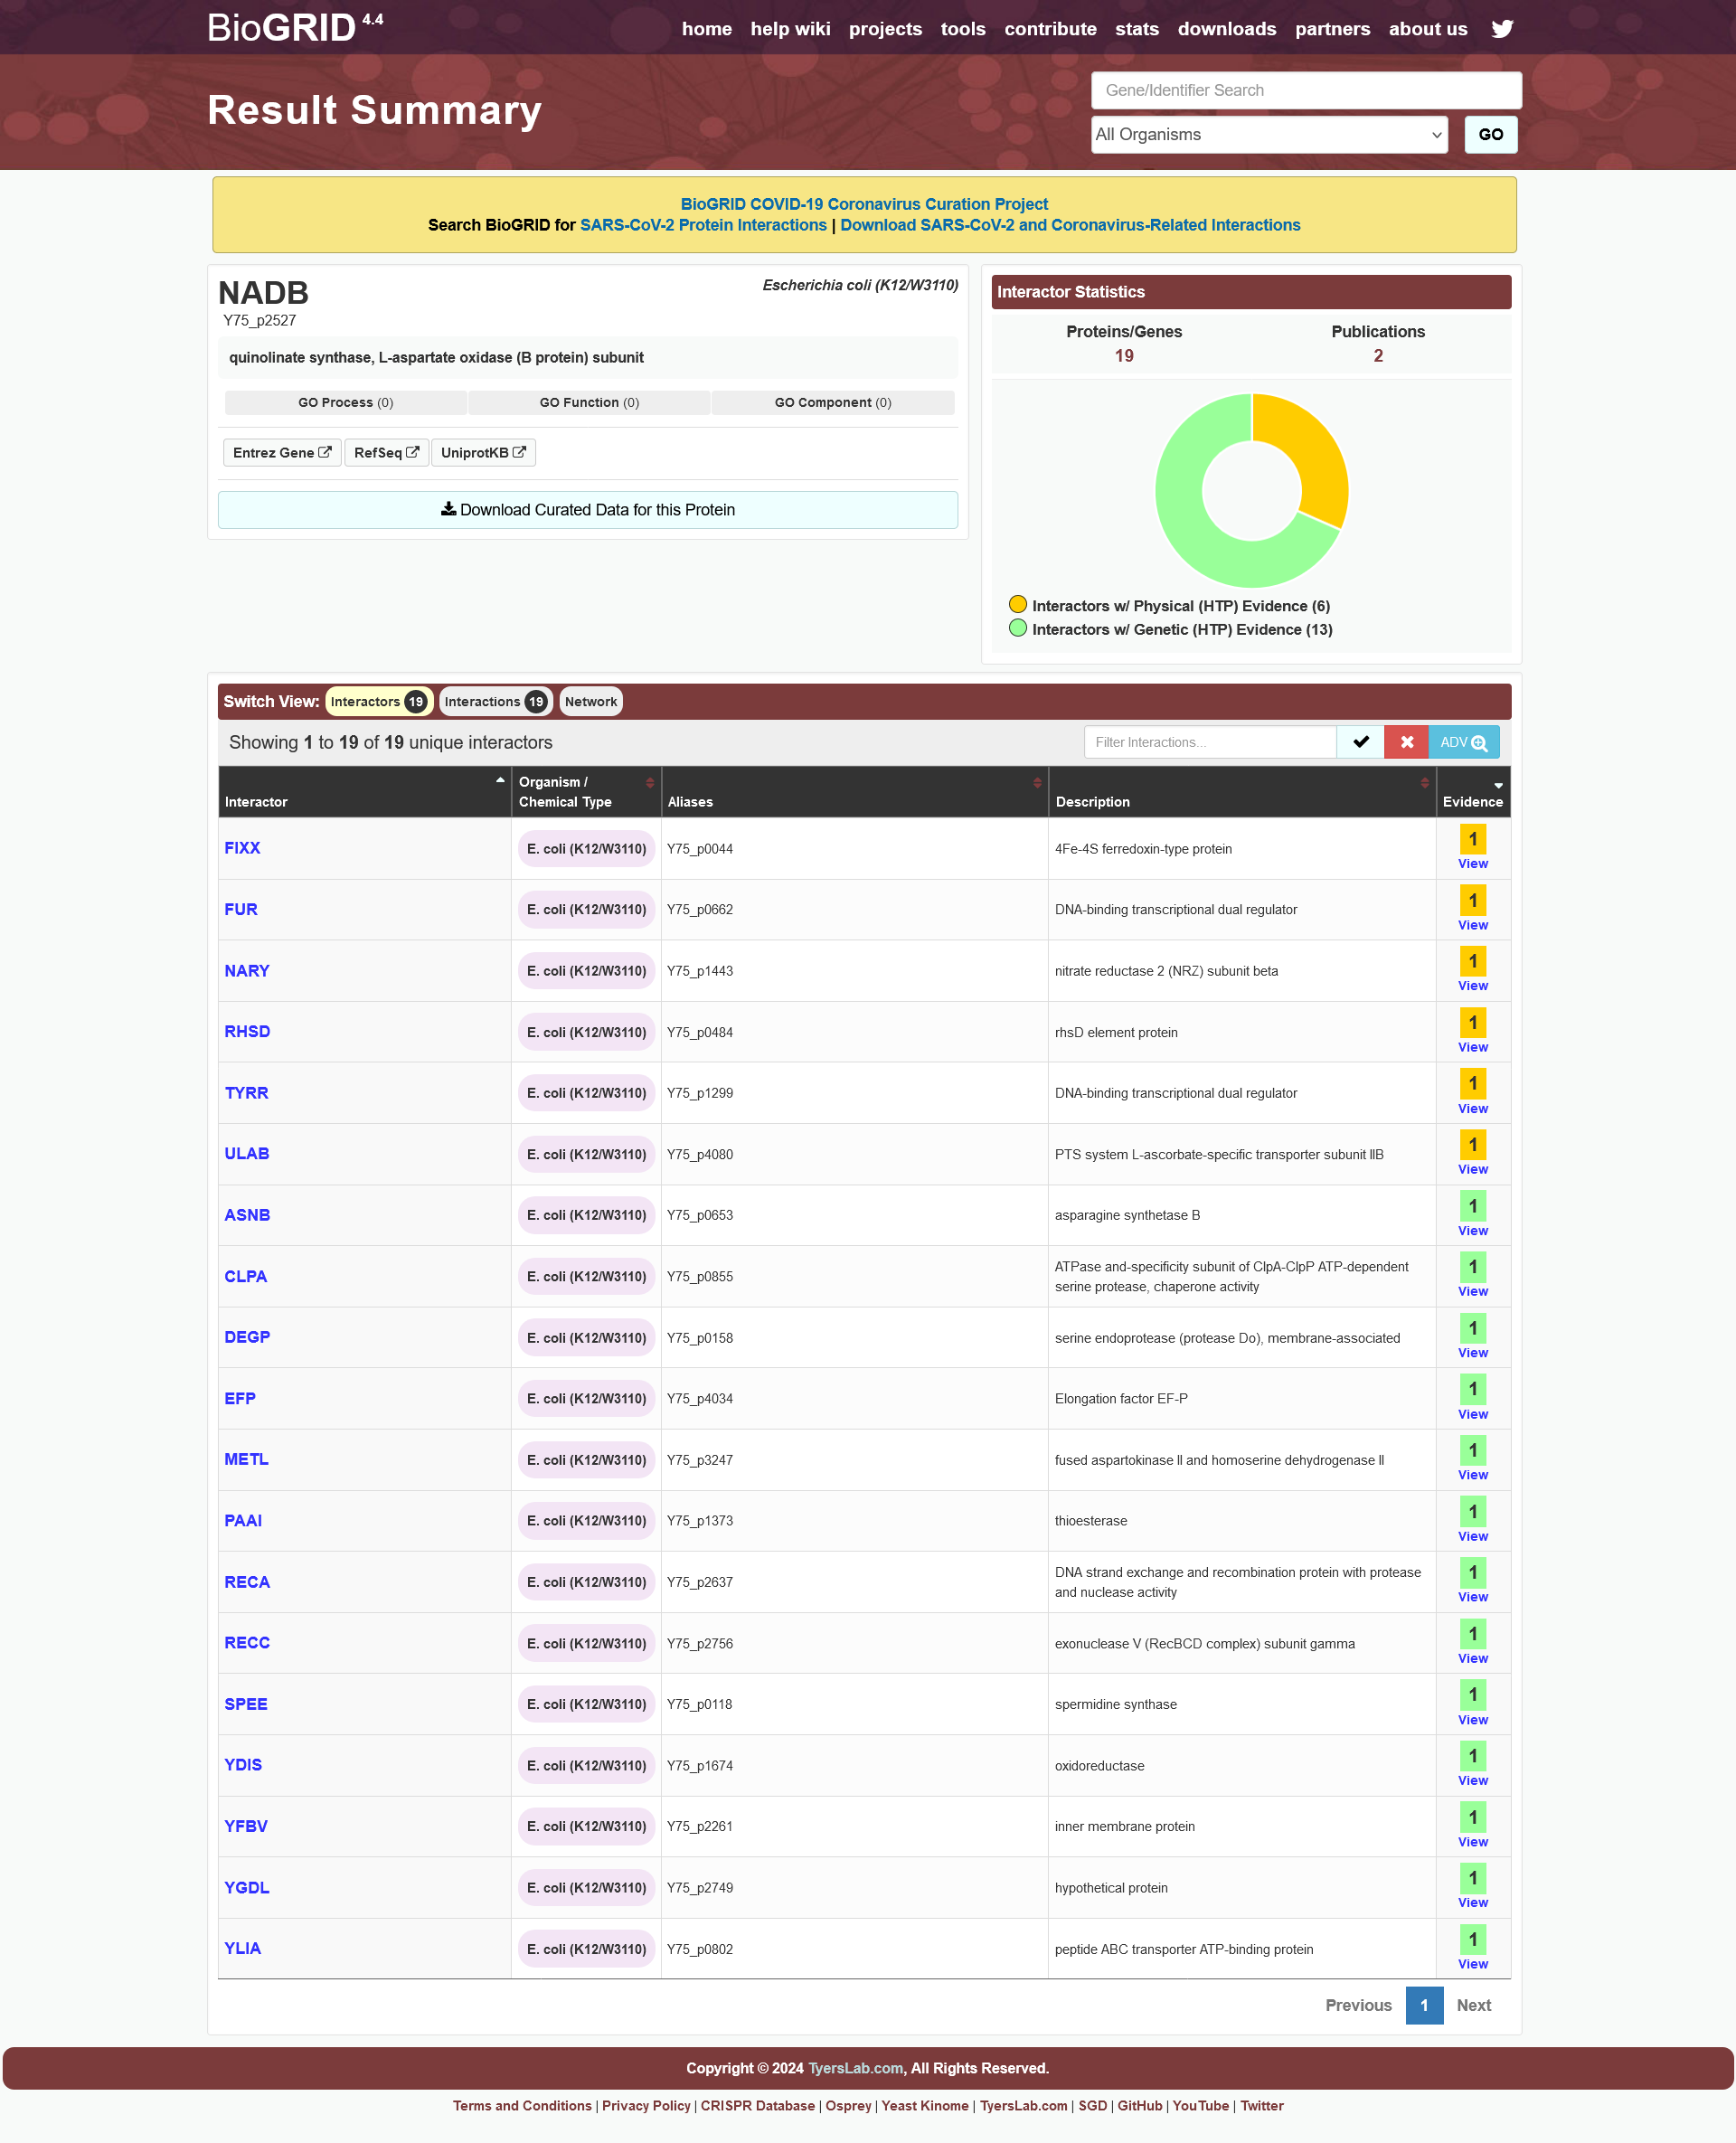Open CRISPR Database footer link
This screenshot has width=1736, height=2143.
coord(757,2105)
